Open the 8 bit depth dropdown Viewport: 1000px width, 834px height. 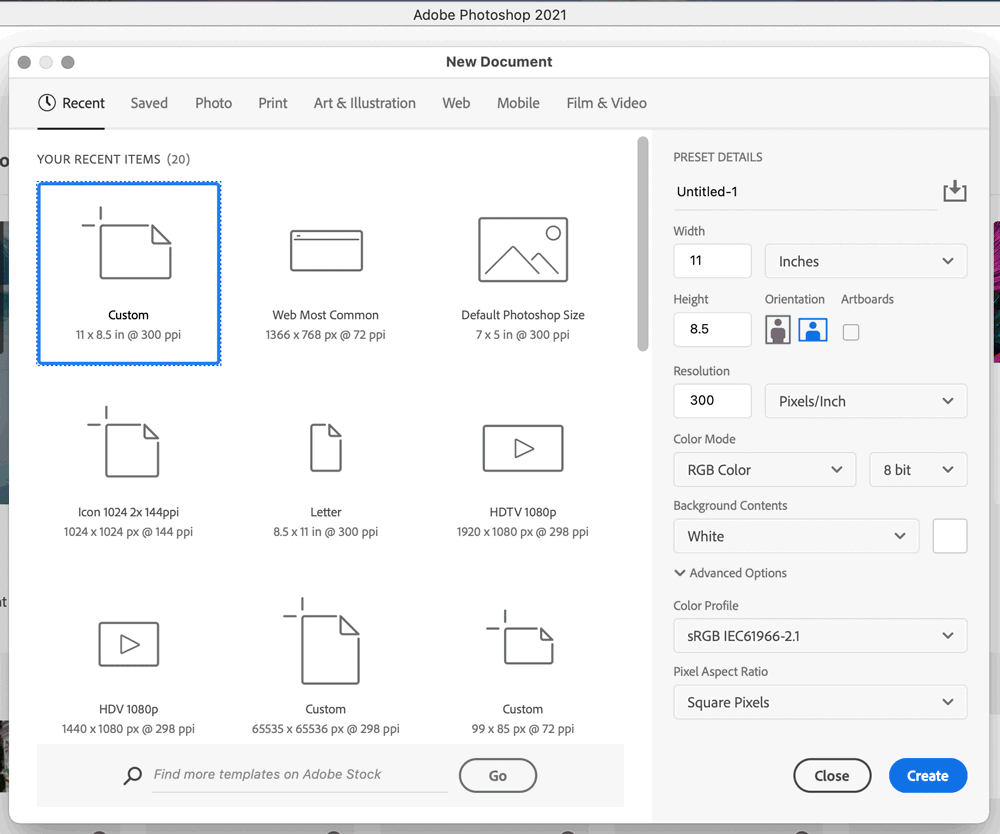[918, 470]
